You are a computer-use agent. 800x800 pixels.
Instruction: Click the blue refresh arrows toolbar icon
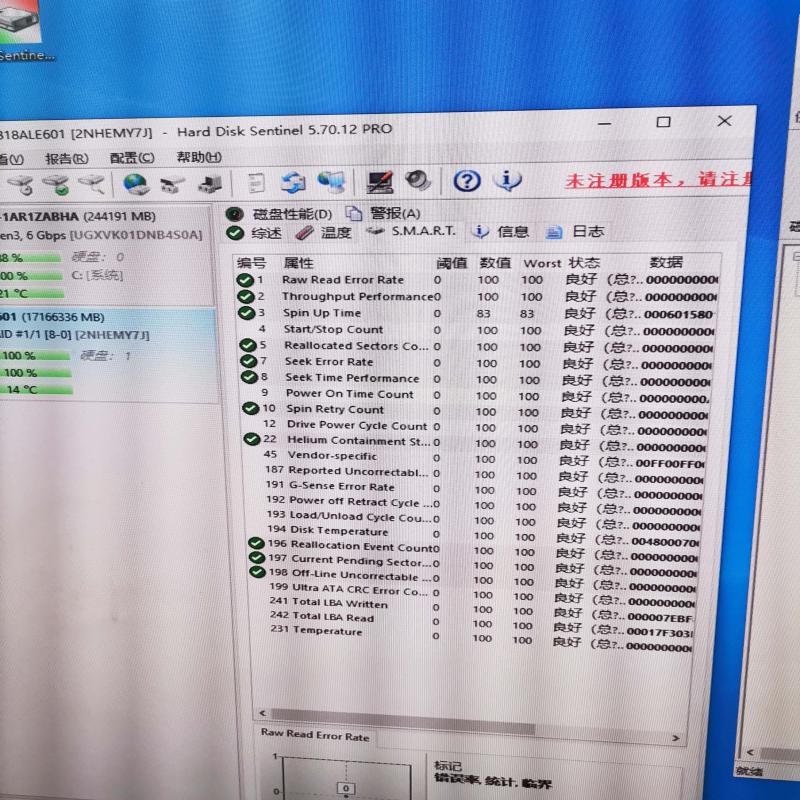coord(293,183)
